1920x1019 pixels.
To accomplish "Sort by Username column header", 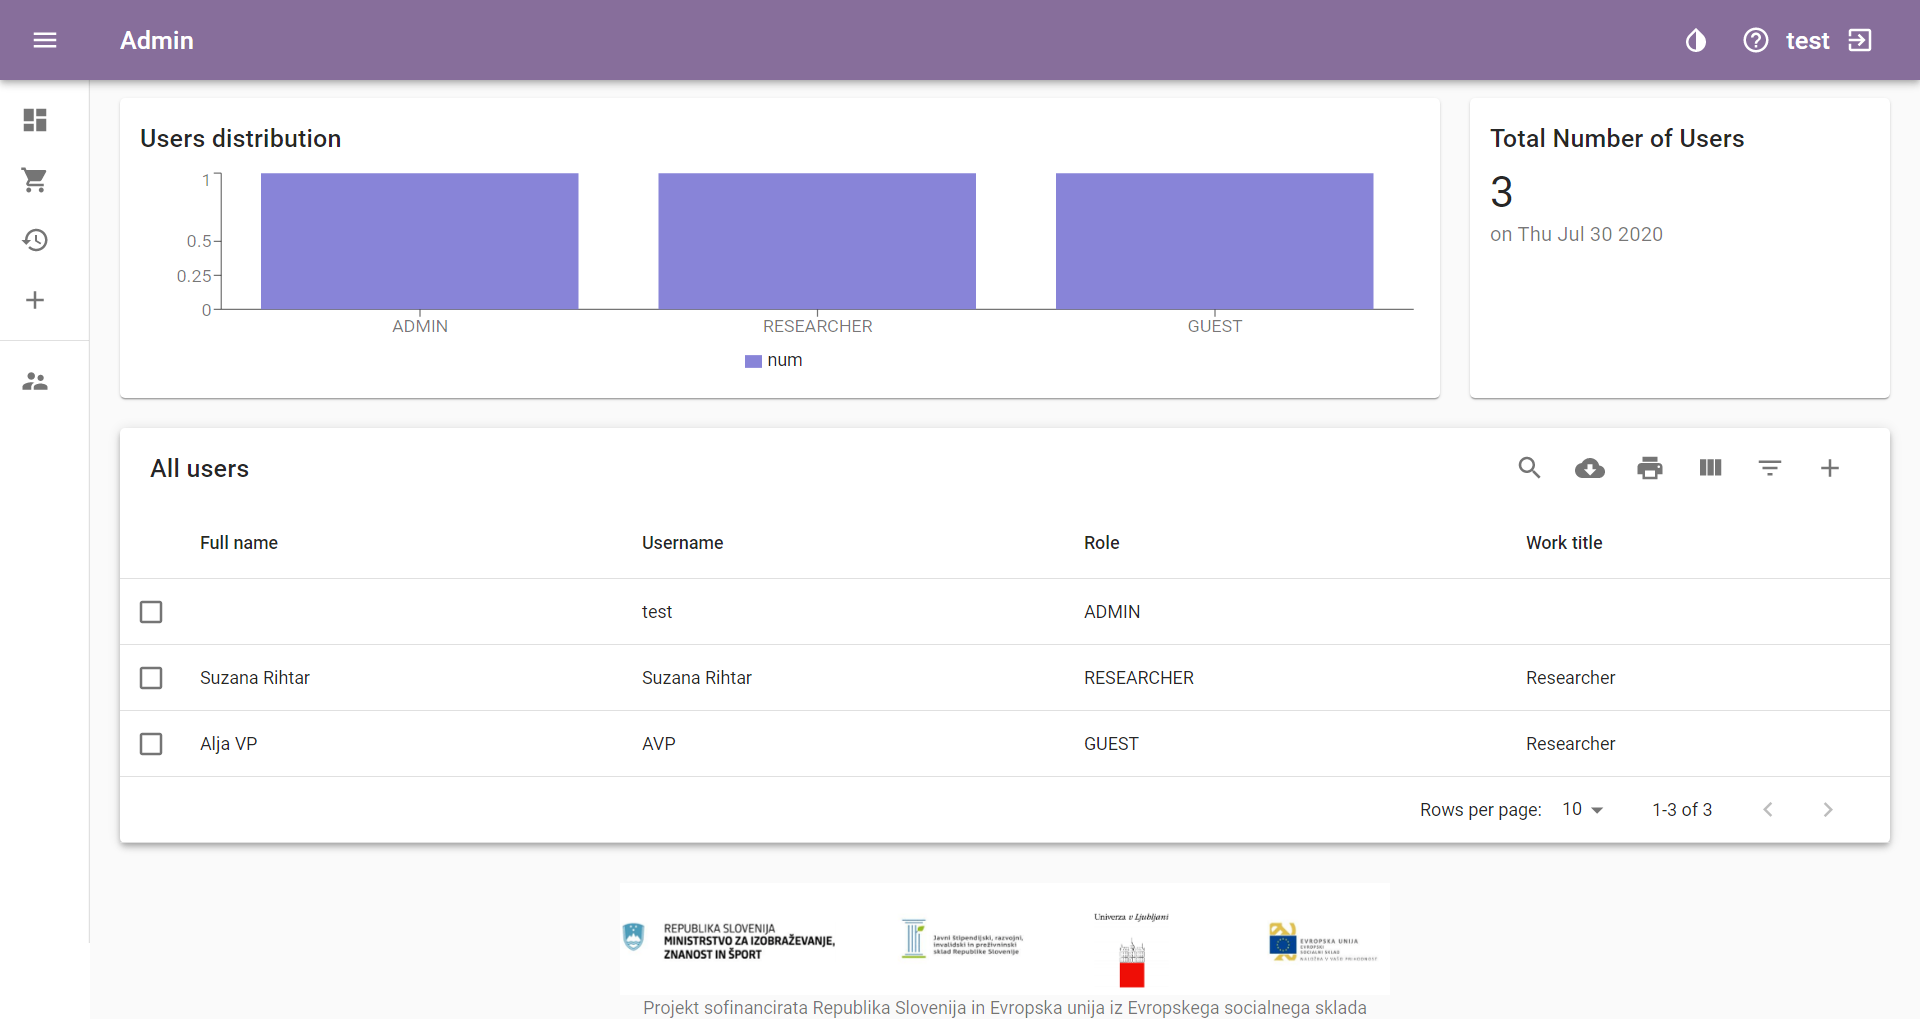I will [x=682, y=543].
